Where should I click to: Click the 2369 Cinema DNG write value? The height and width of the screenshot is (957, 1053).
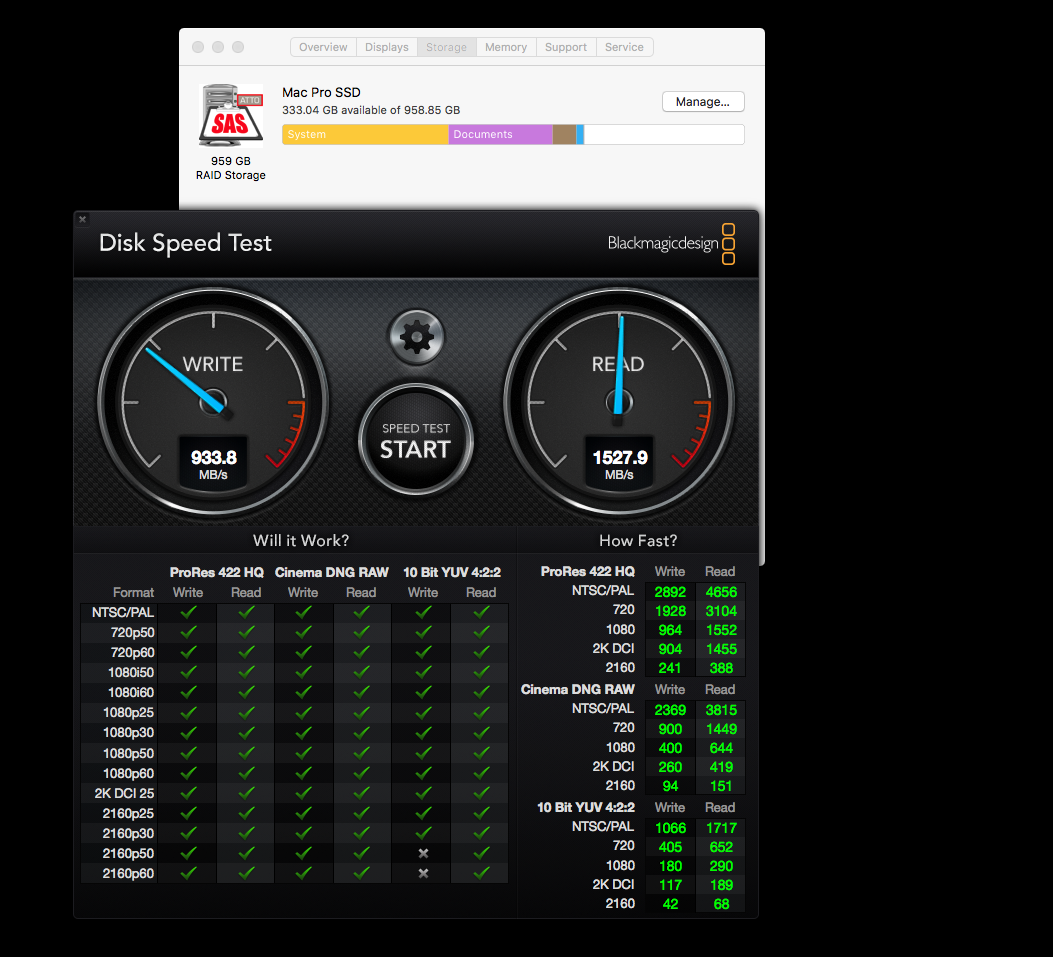click(670, 711)
